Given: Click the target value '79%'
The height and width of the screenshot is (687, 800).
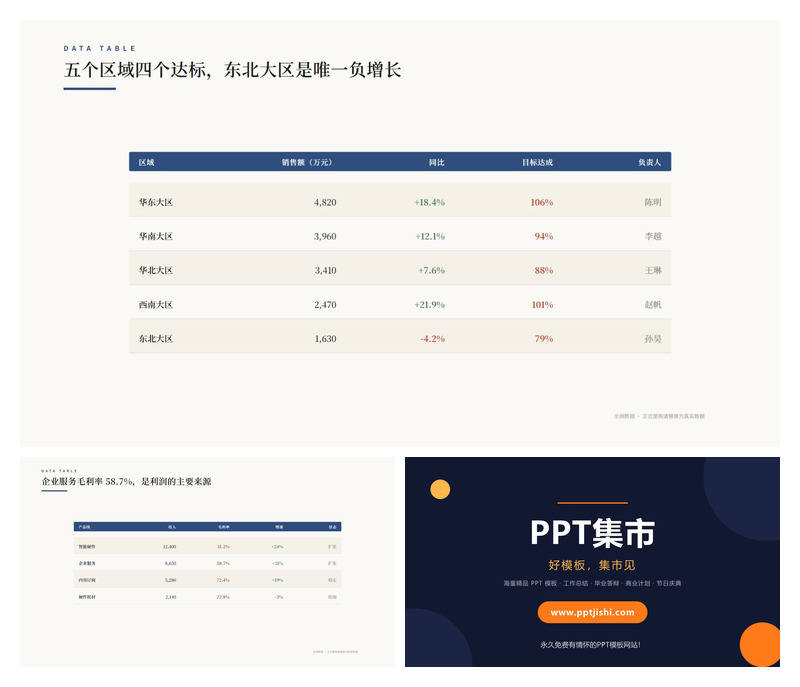Looking at the screenshot, I should point(544,339).
